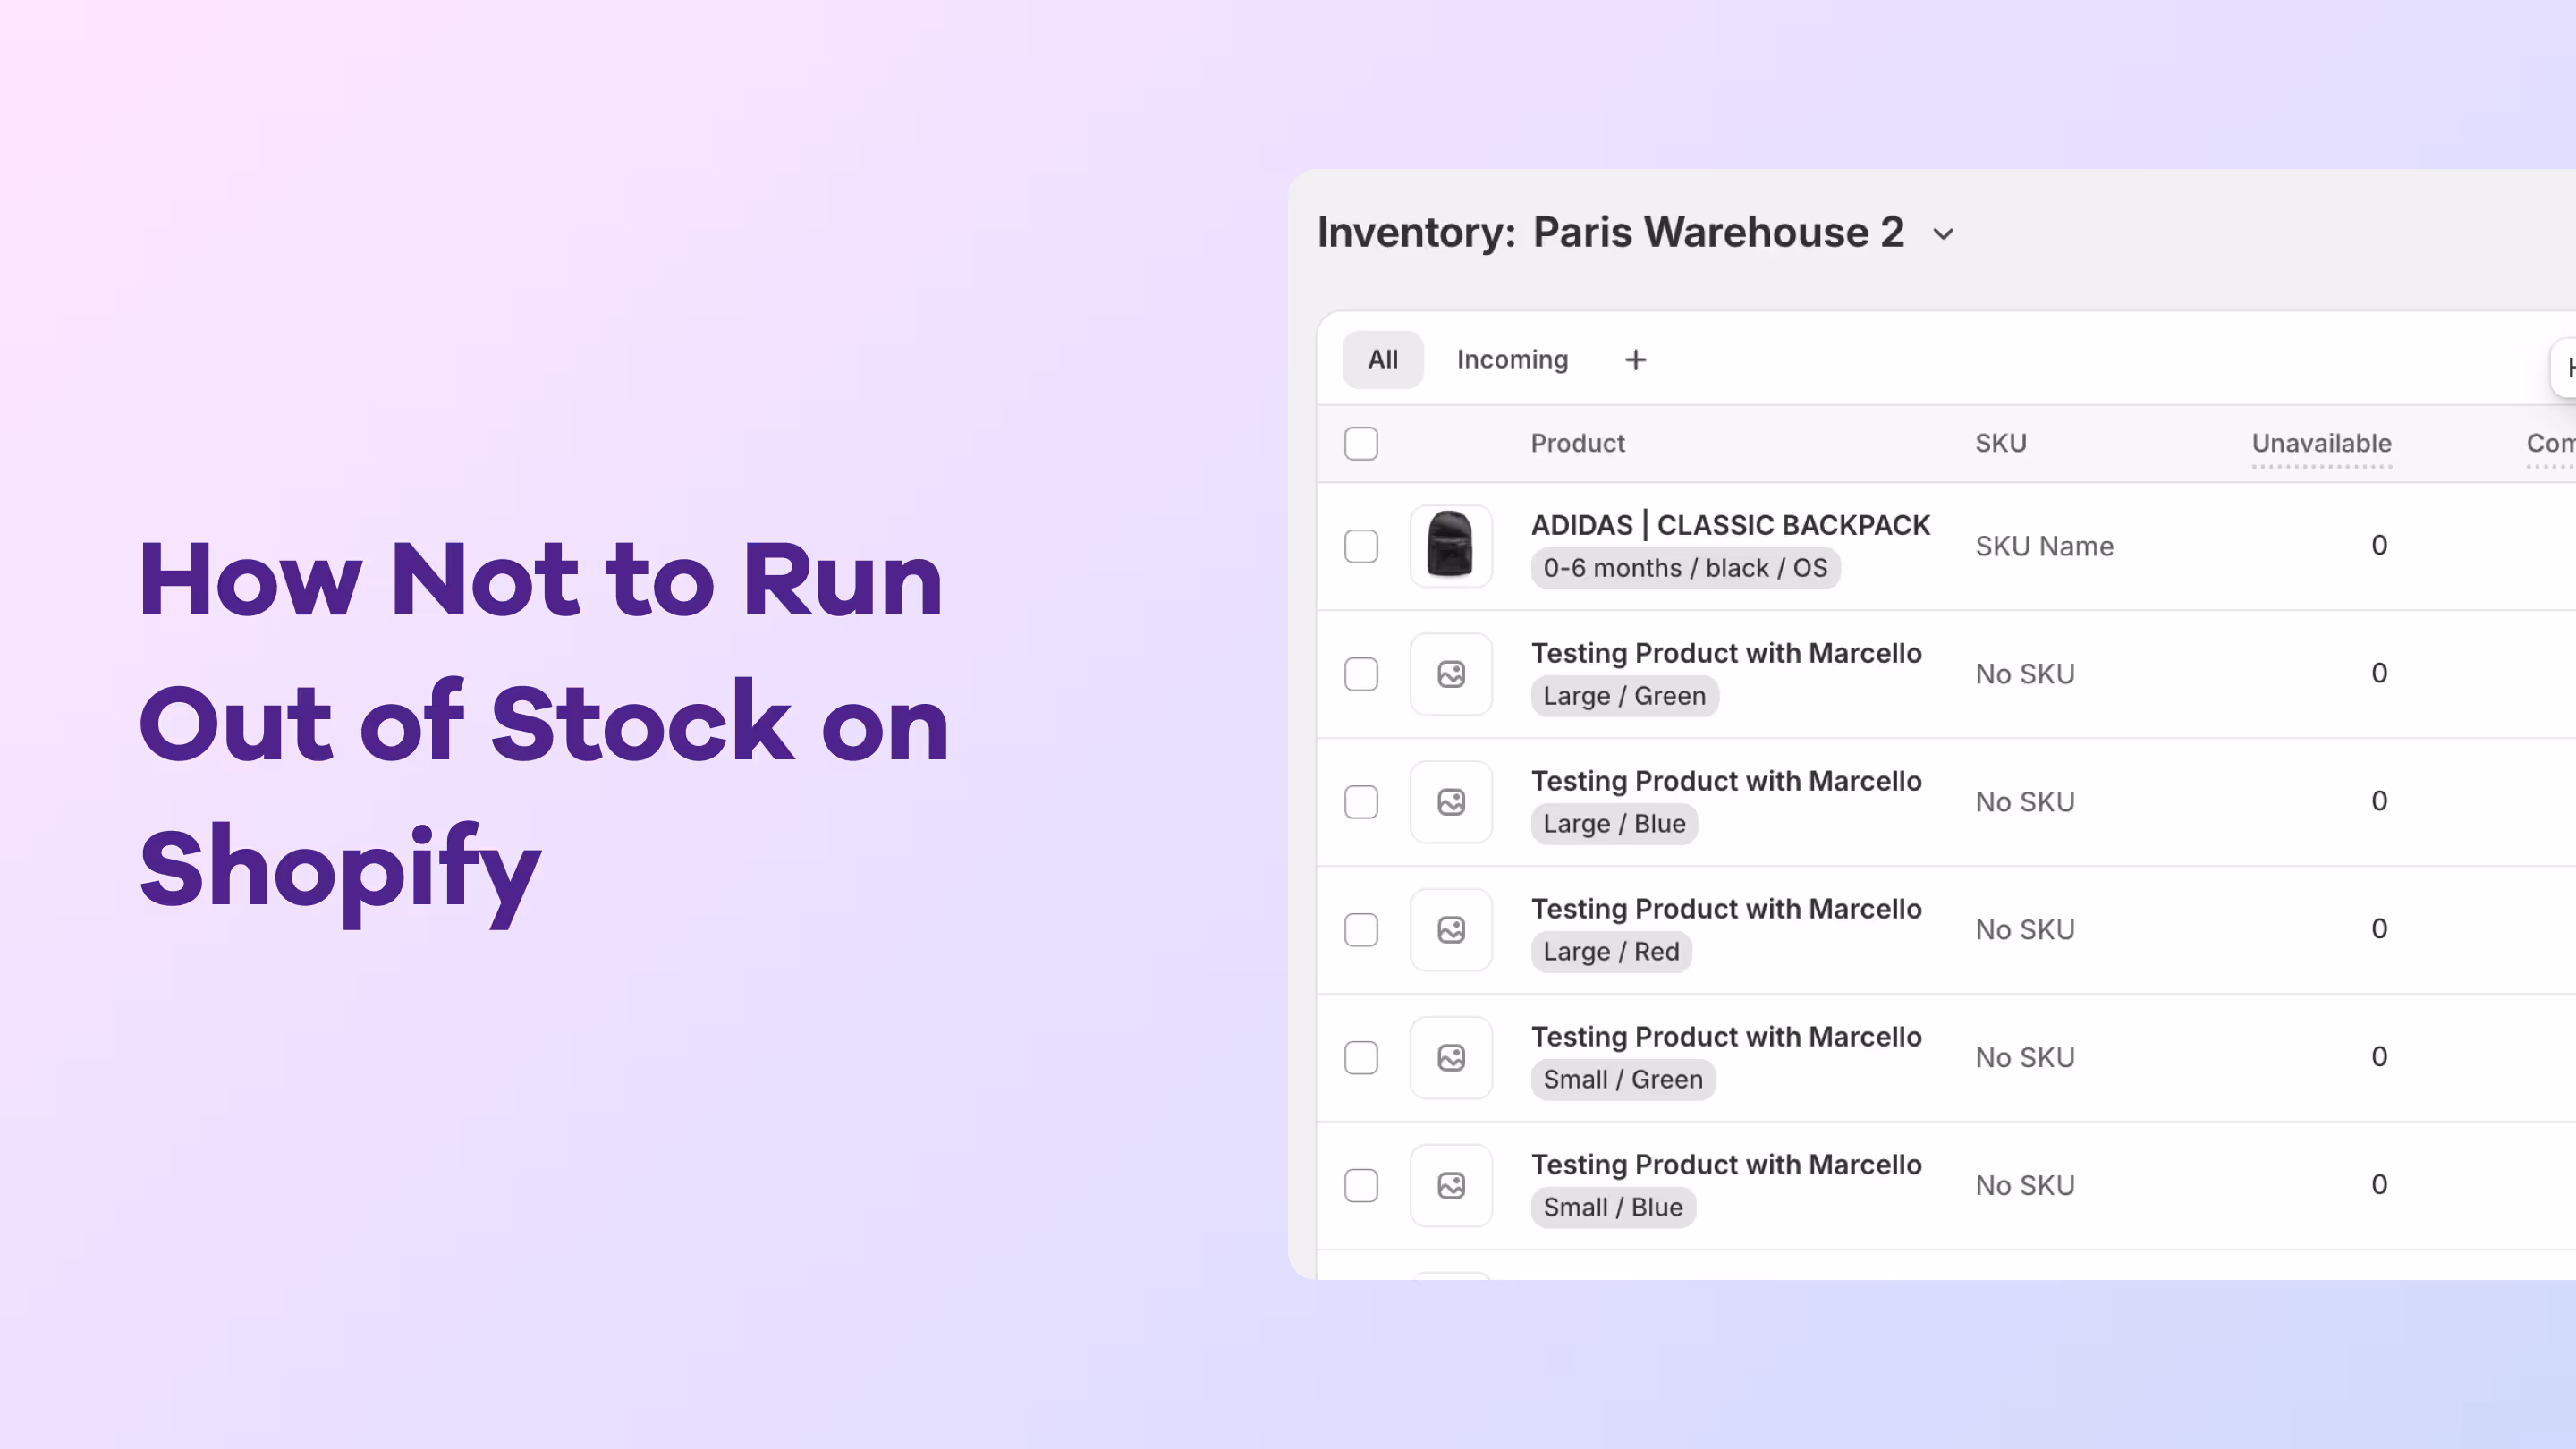Click placeholder image icon for Small / Green
The image size is (2576, 1449).
coord(1450,1058)
